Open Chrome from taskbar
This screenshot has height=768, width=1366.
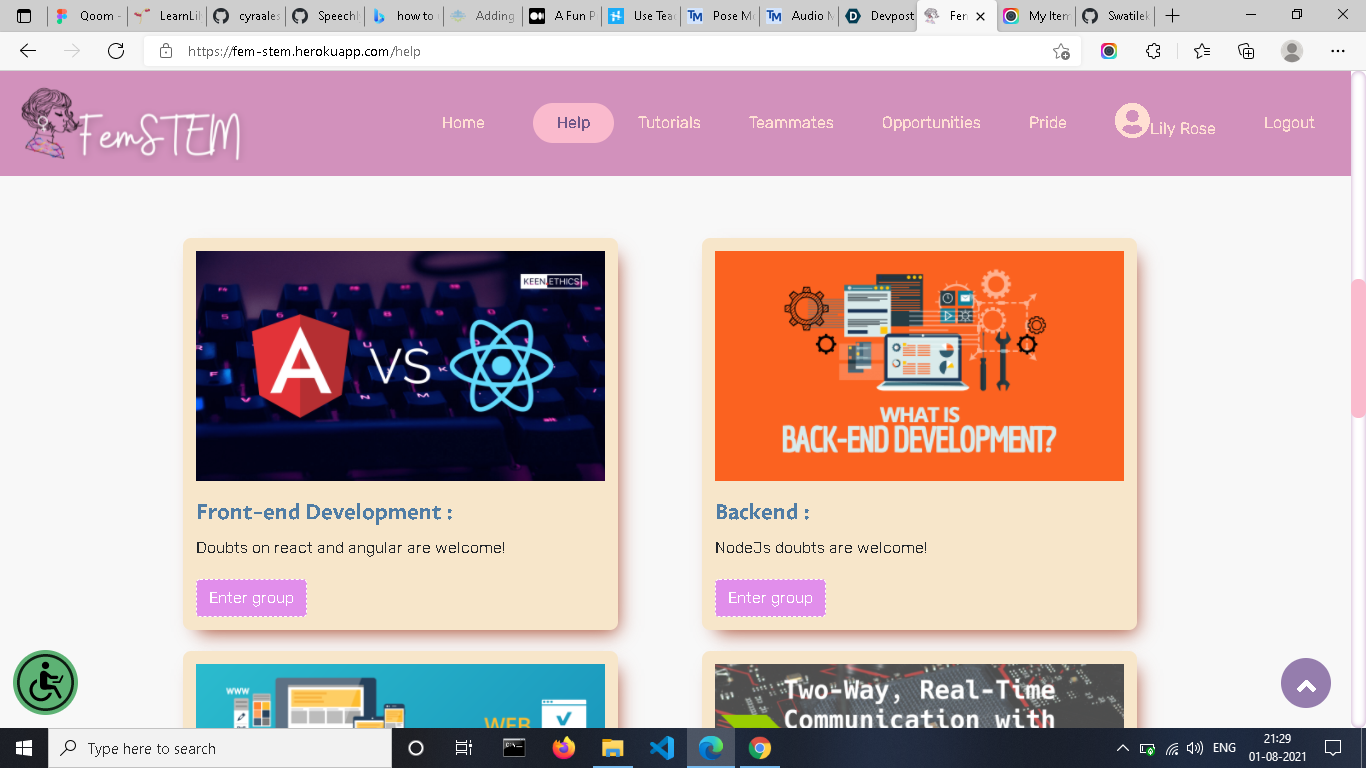(x=760, y=748)
